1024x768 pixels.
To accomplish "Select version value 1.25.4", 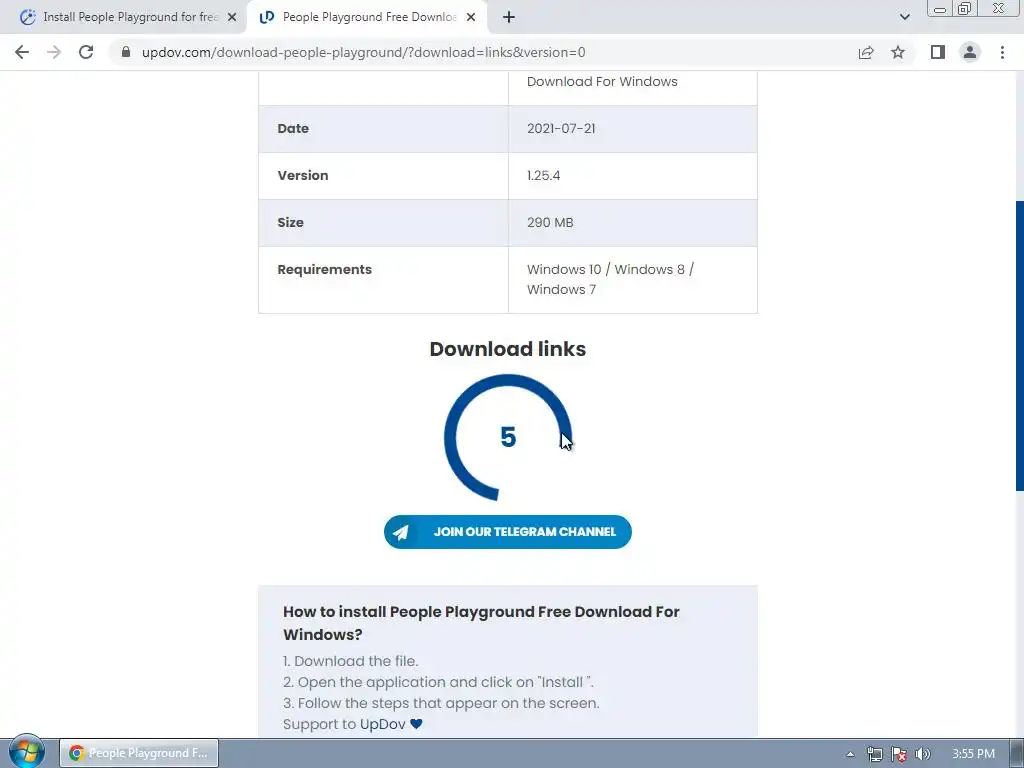I will pos(543,176).
